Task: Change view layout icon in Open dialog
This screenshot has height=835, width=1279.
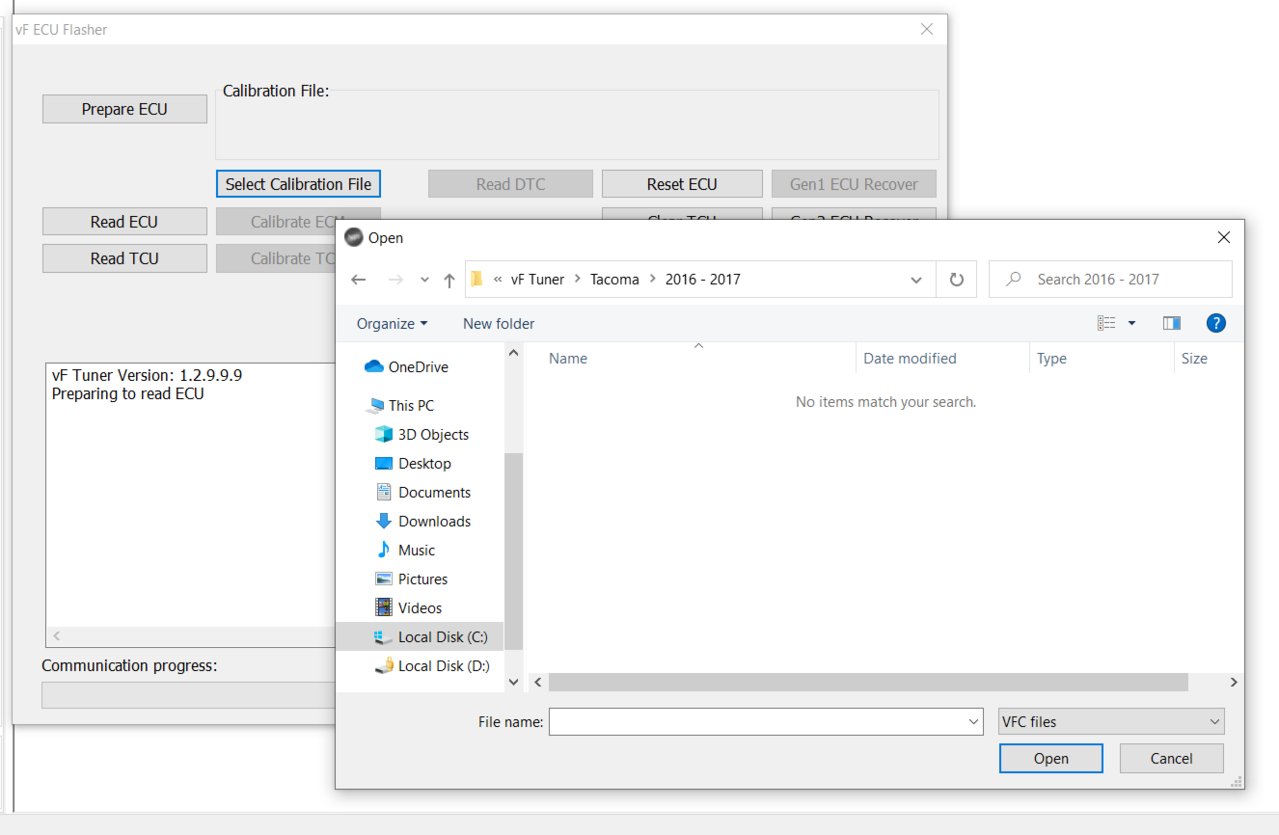Action: 1106,323
